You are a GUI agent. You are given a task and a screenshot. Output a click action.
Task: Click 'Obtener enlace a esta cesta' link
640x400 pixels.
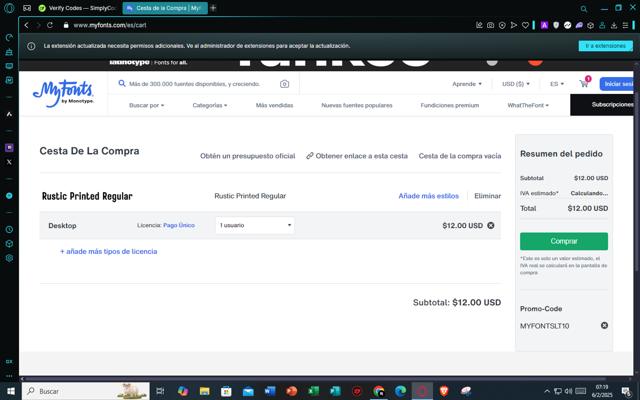[x=357, y=156]
